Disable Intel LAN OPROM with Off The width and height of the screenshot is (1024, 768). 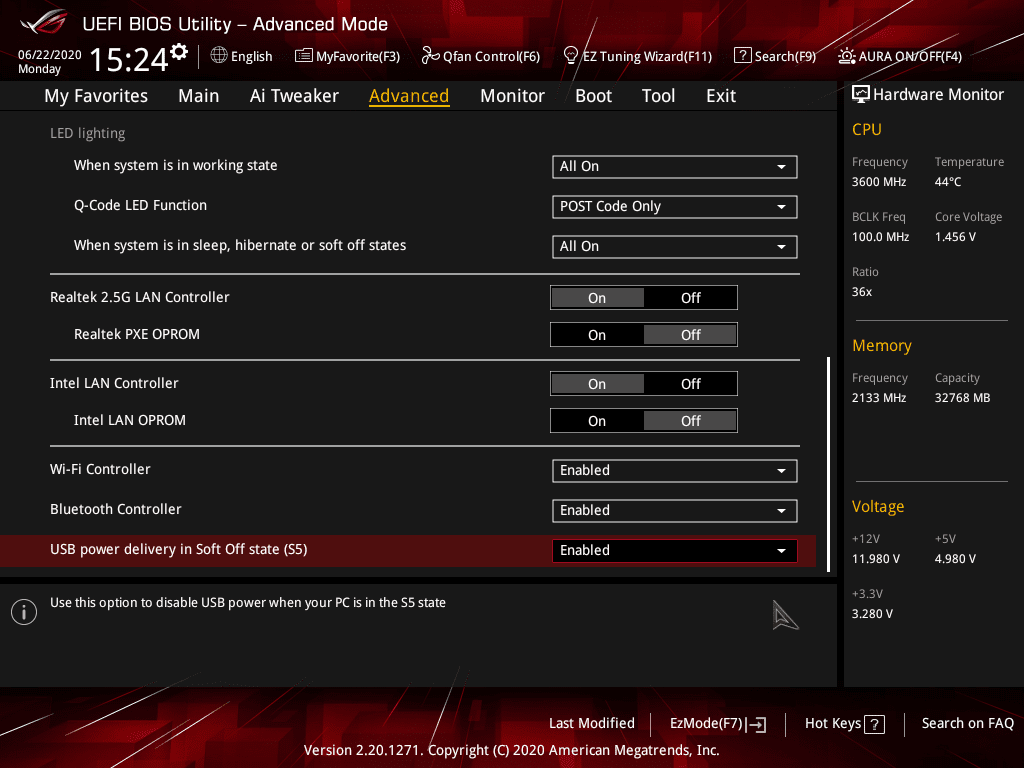click(690, 421)
